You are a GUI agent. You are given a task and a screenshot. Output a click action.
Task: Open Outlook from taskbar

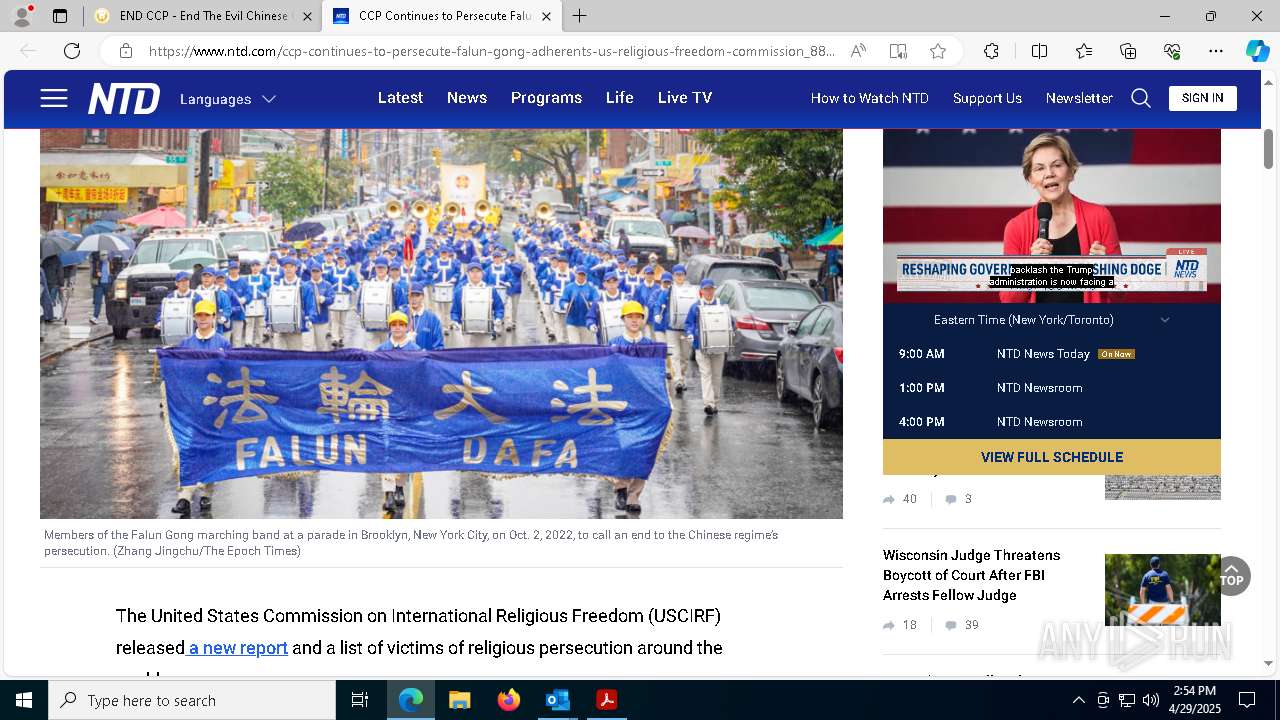[x=557, y=700]
